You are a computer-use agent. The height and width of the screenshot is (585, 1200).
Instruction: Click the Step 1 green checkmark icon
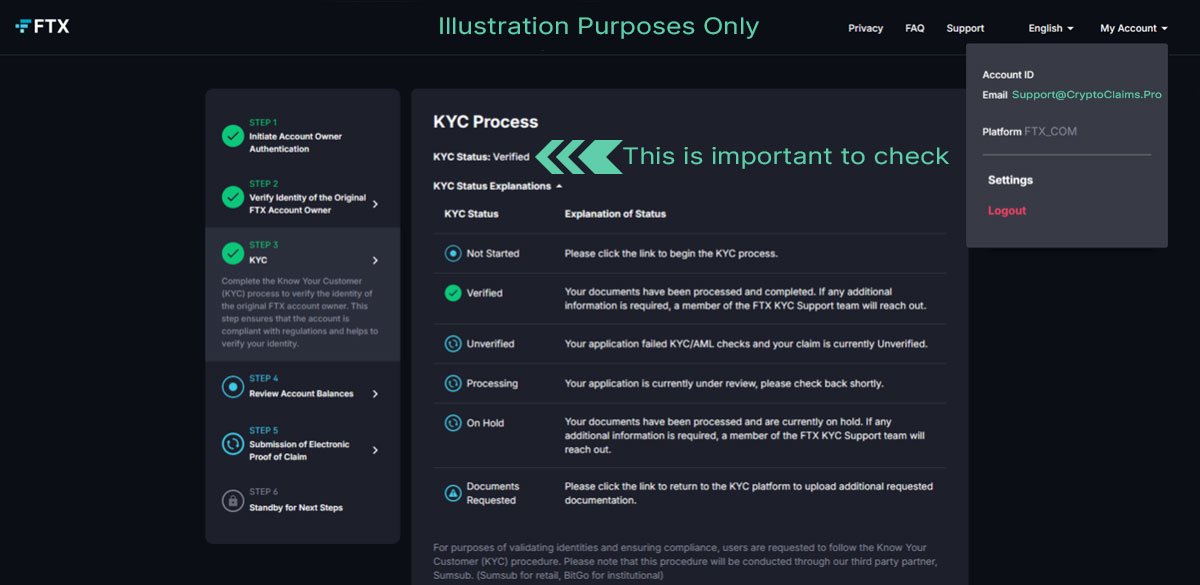(x=233, y=136)
